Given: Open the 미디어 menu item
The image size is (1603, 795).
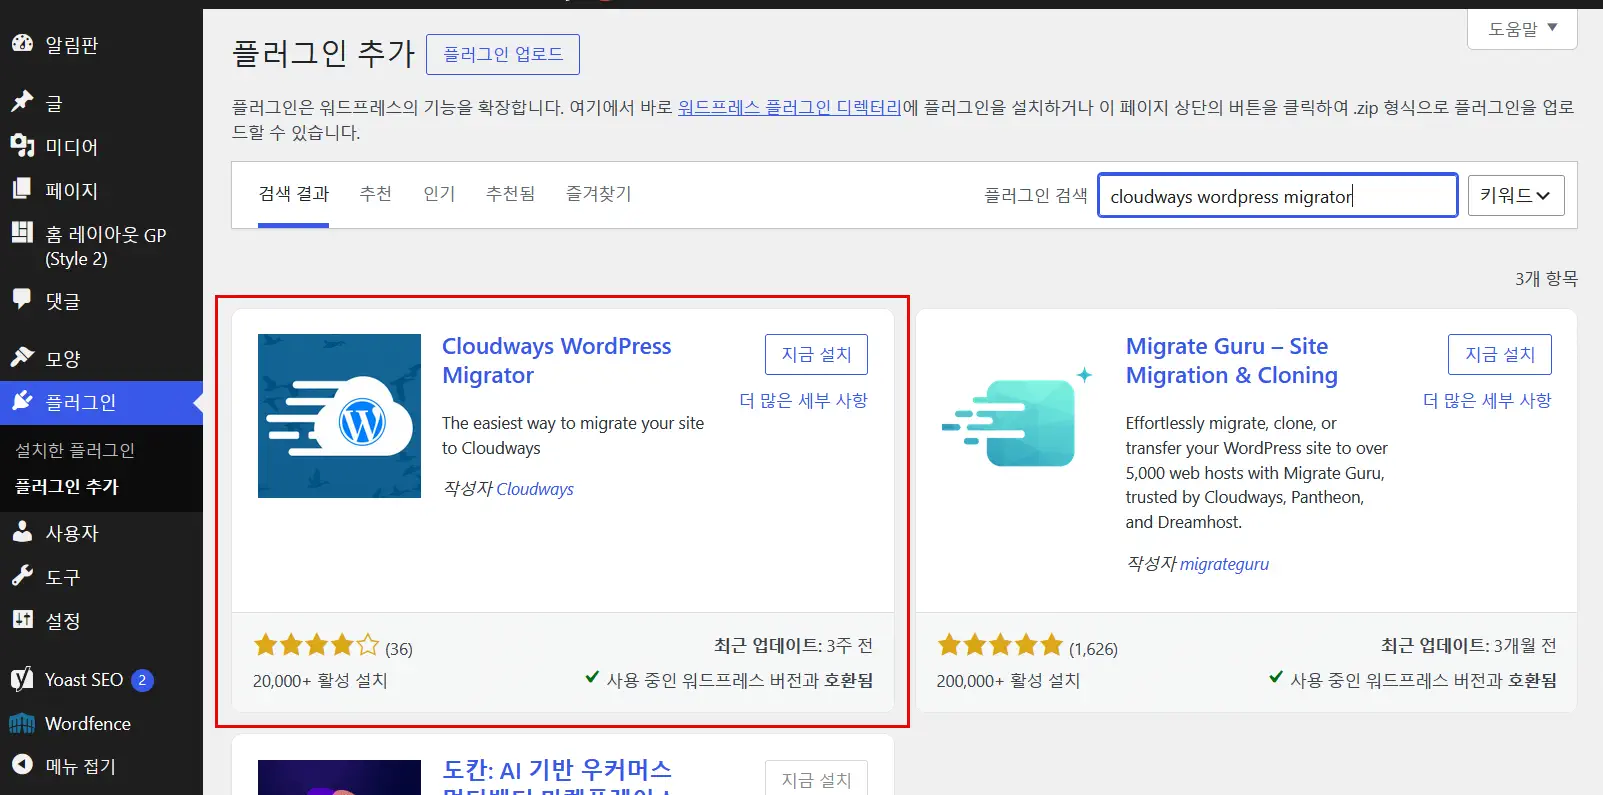Looking at the screenshot, I should coord(101,146).
